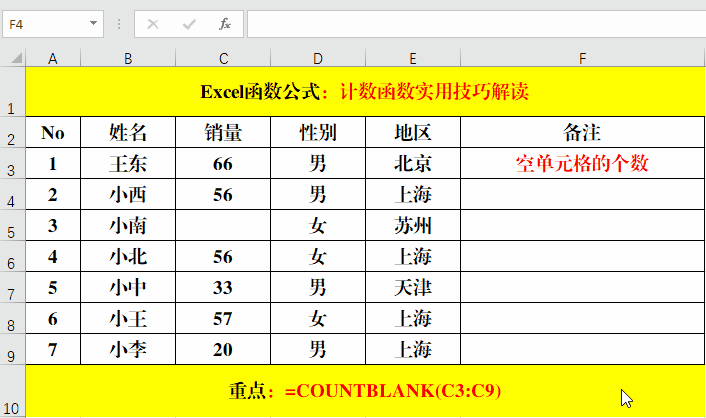The height and width of the screenshot is (418, 706).
Task: Select No cell with value 4
Action: coord(53,256)
